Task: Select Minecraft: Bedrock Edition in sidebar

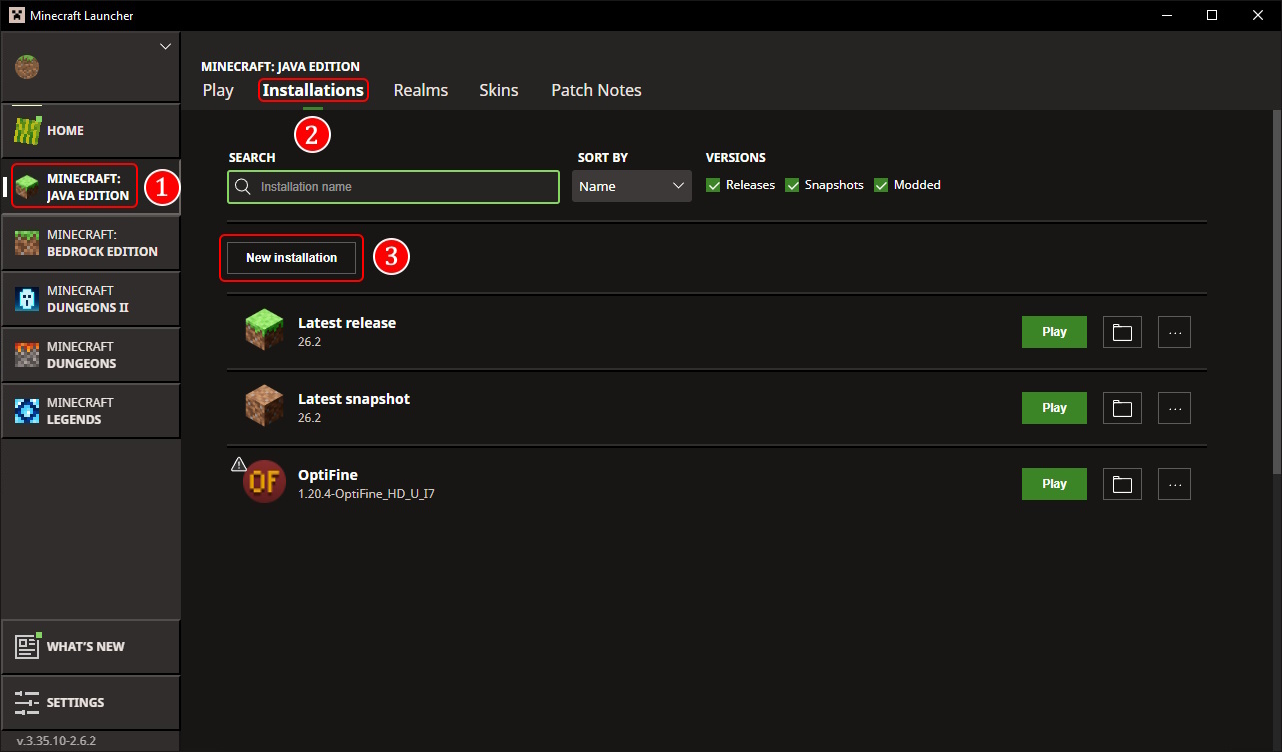Action: pyautogui.click(x=90, y=243)
